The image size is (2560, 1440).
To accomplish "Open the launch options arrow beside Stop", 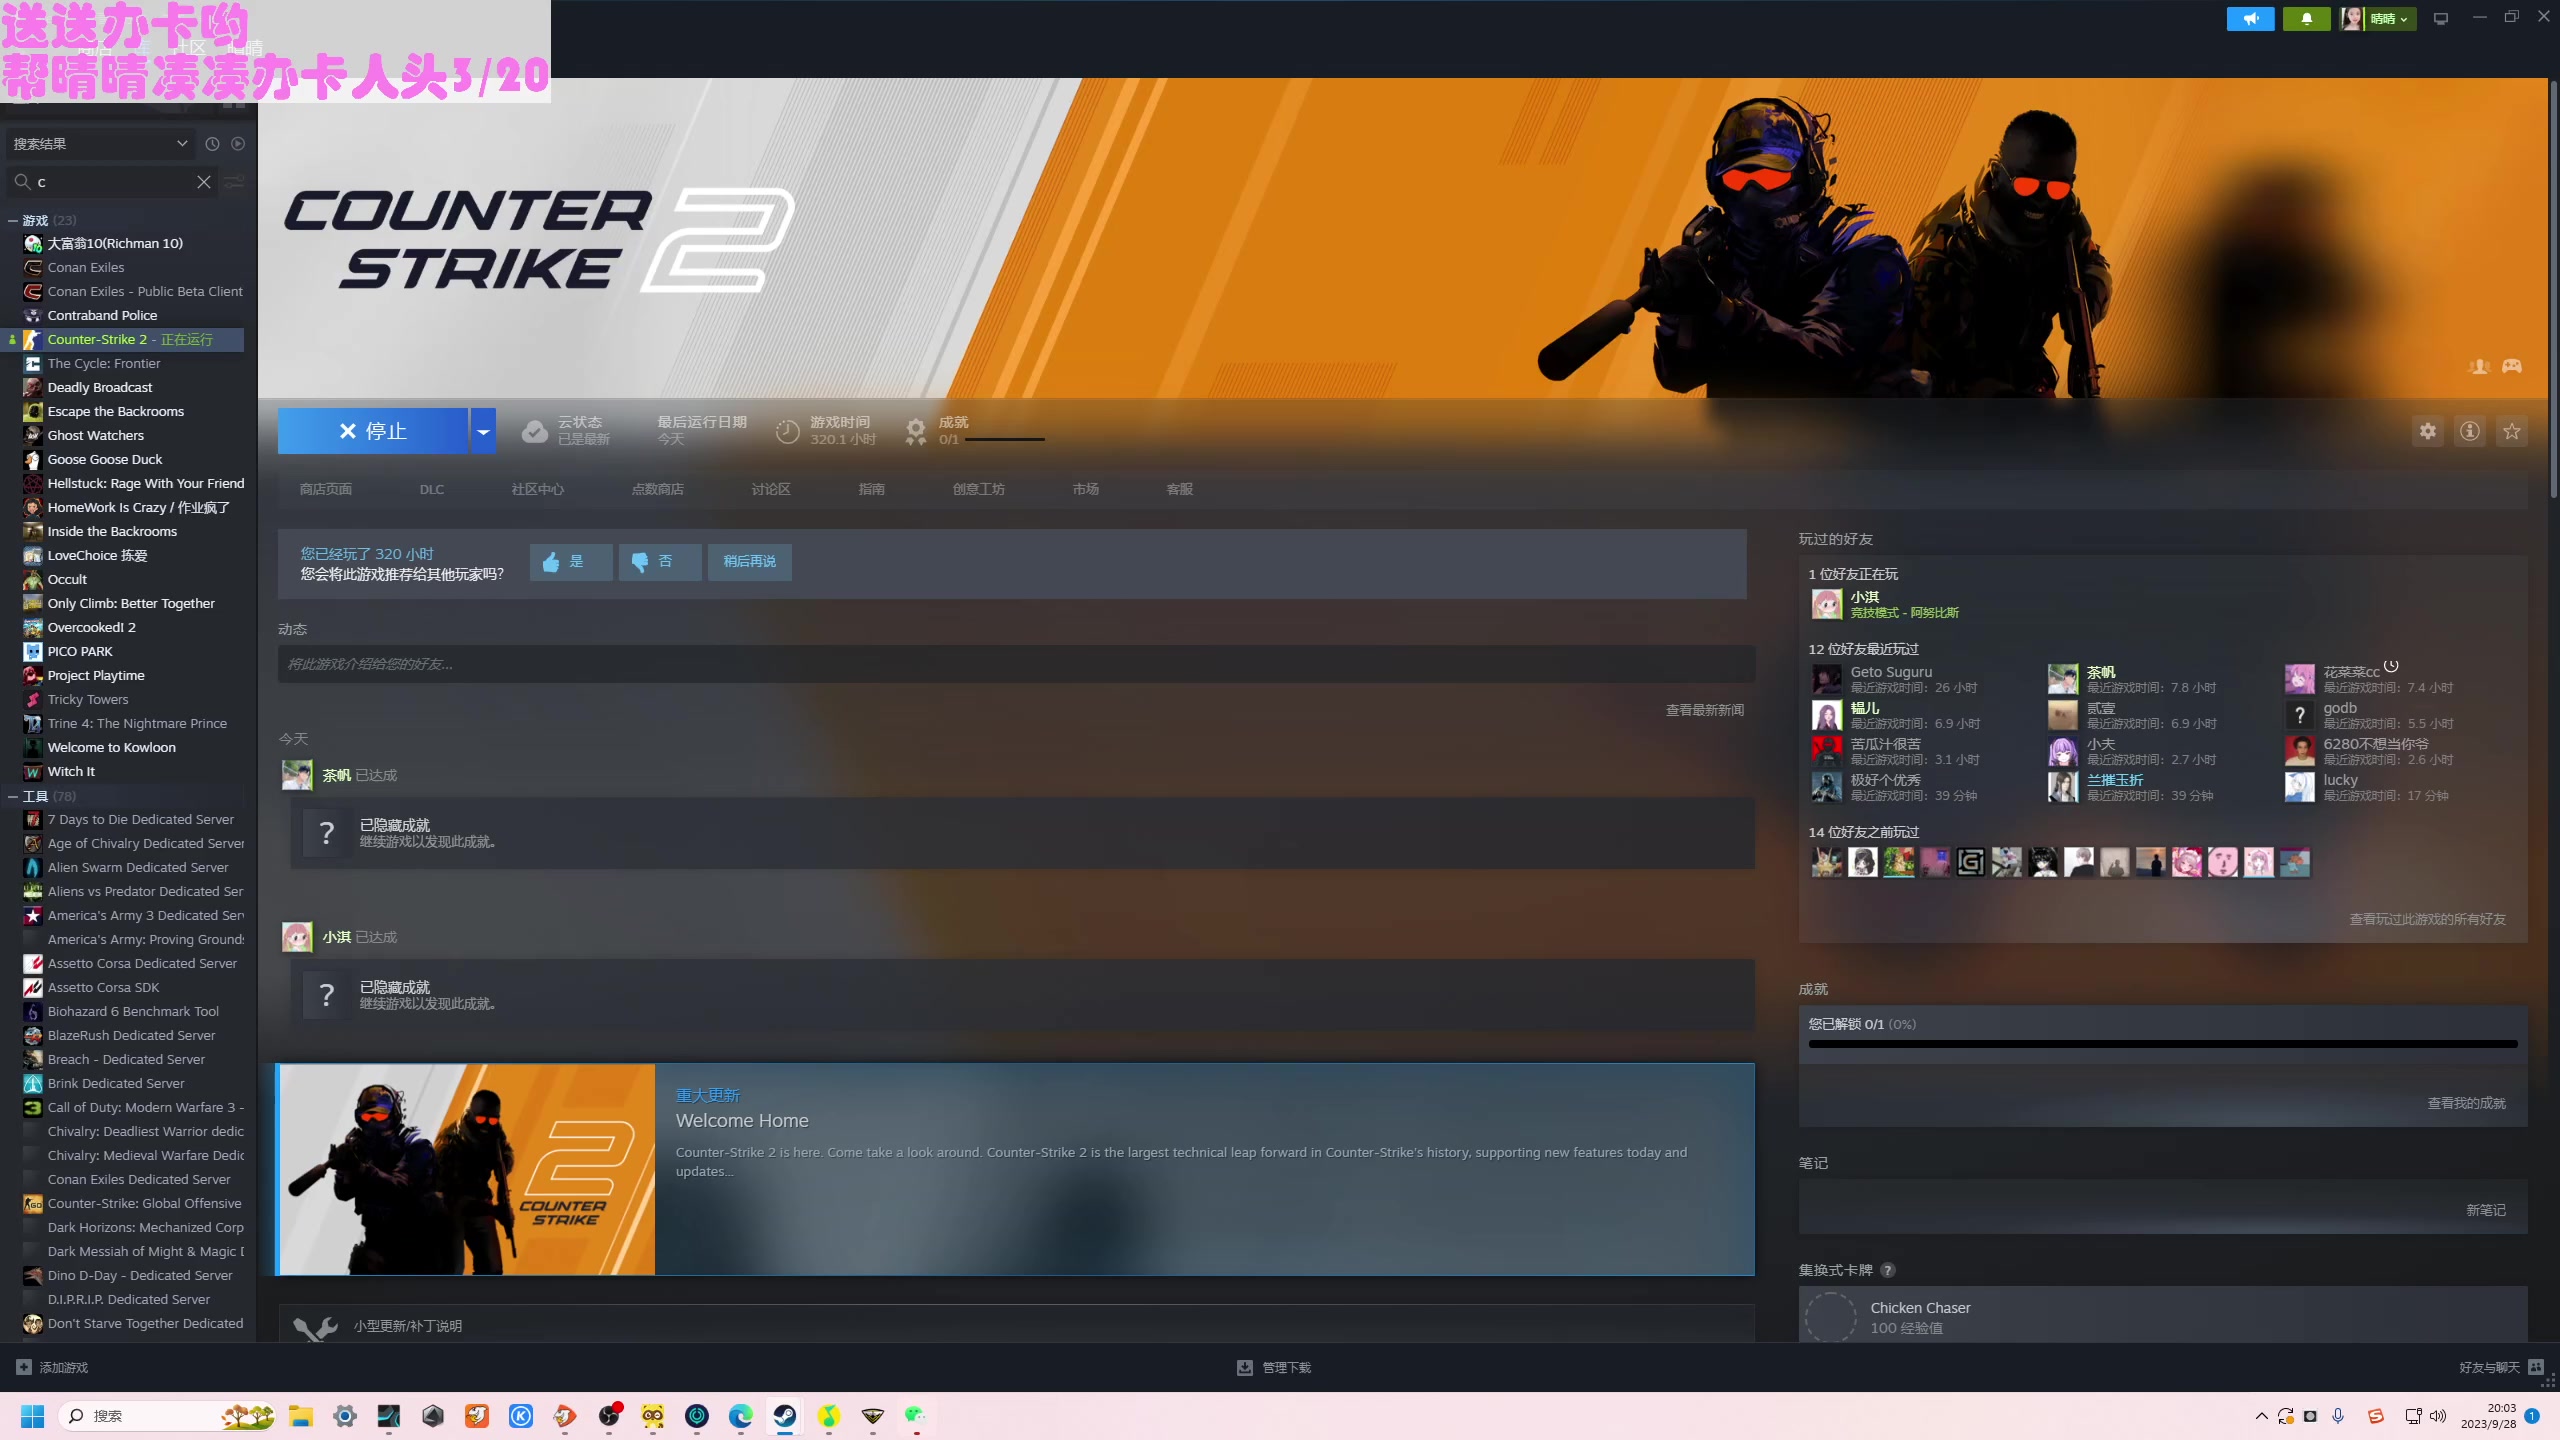I will pyautogui.click(x=483, y=431).
